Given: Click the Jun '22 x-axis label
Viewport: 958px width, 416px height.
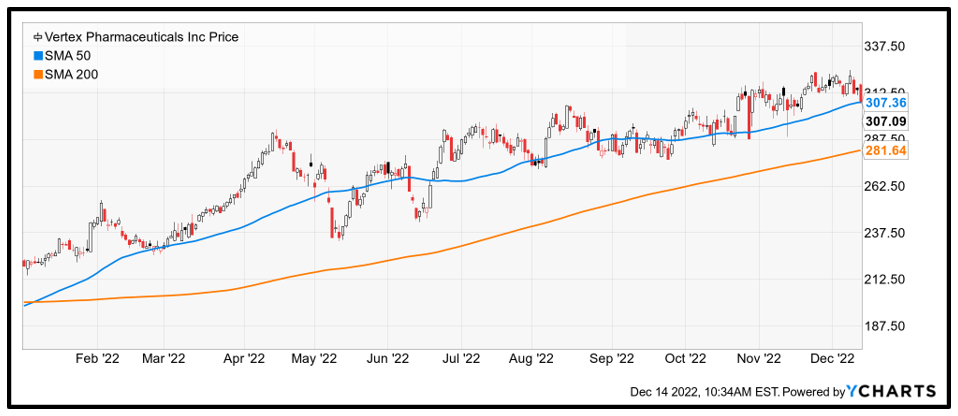Looking at the screenshot, I should pos(387,359).
